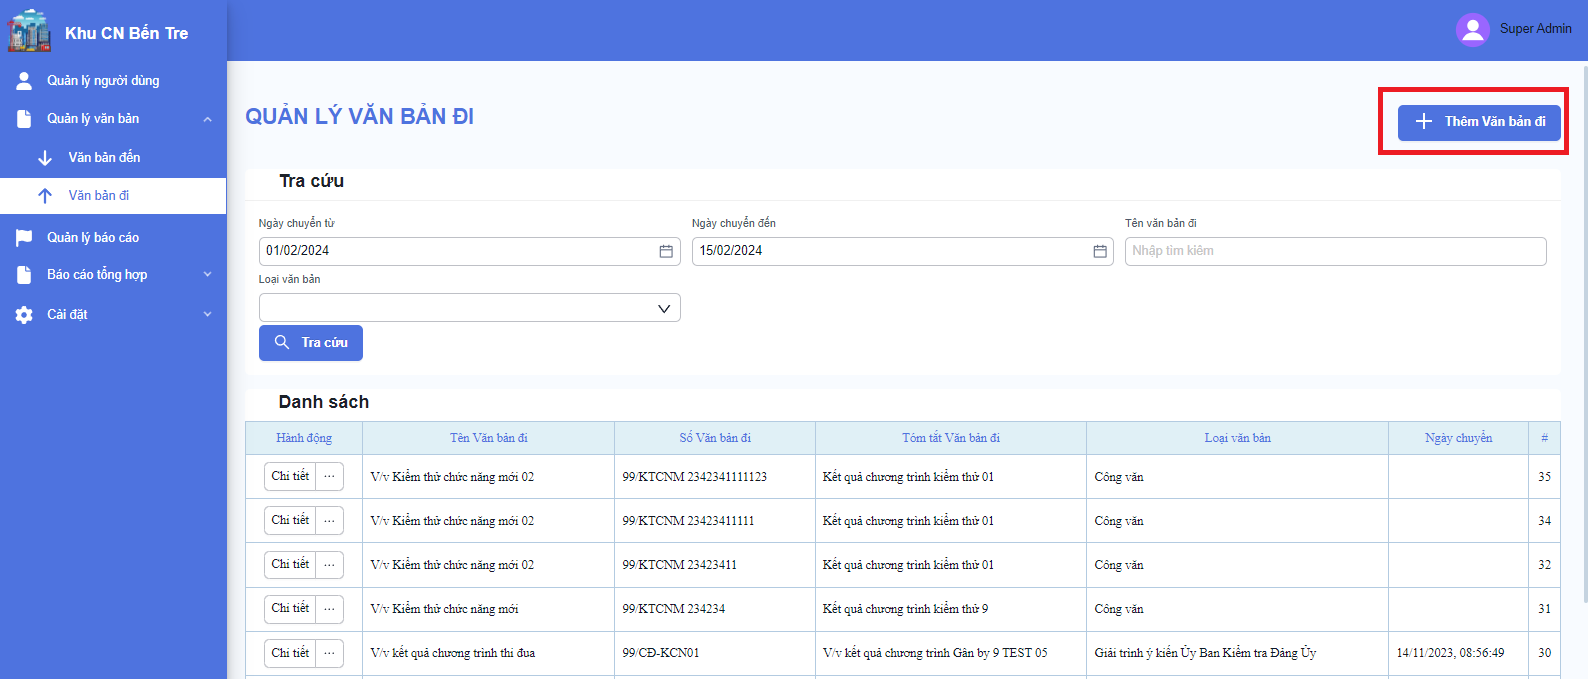Collapse the Quản lý văn bản submenu chevron

click(208, 119)
